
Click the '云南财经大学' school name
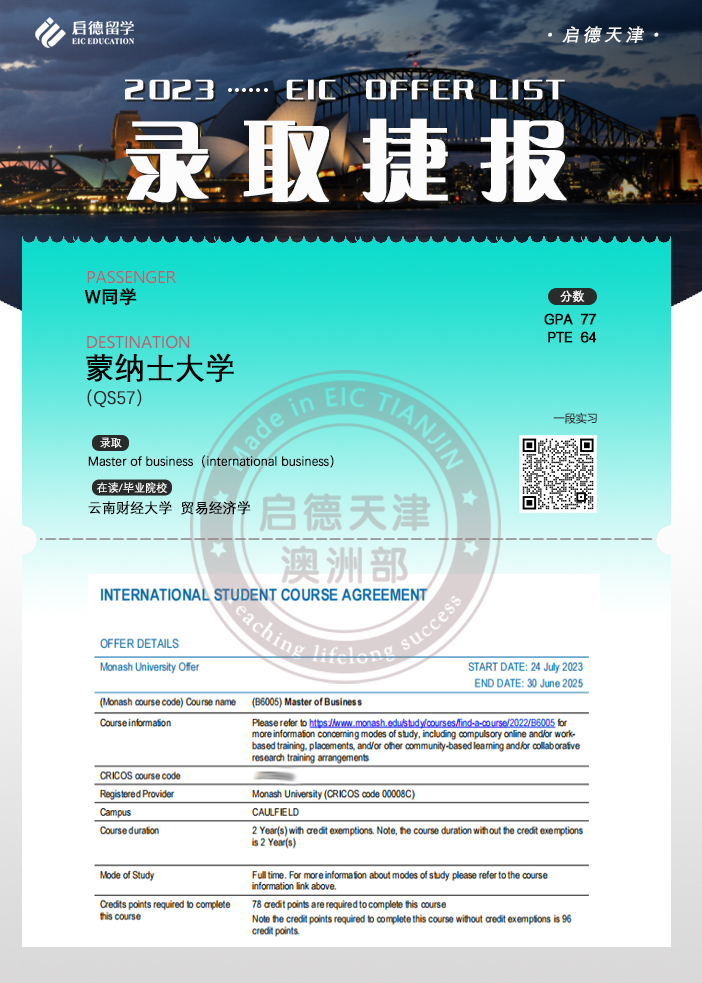[130, 508]
